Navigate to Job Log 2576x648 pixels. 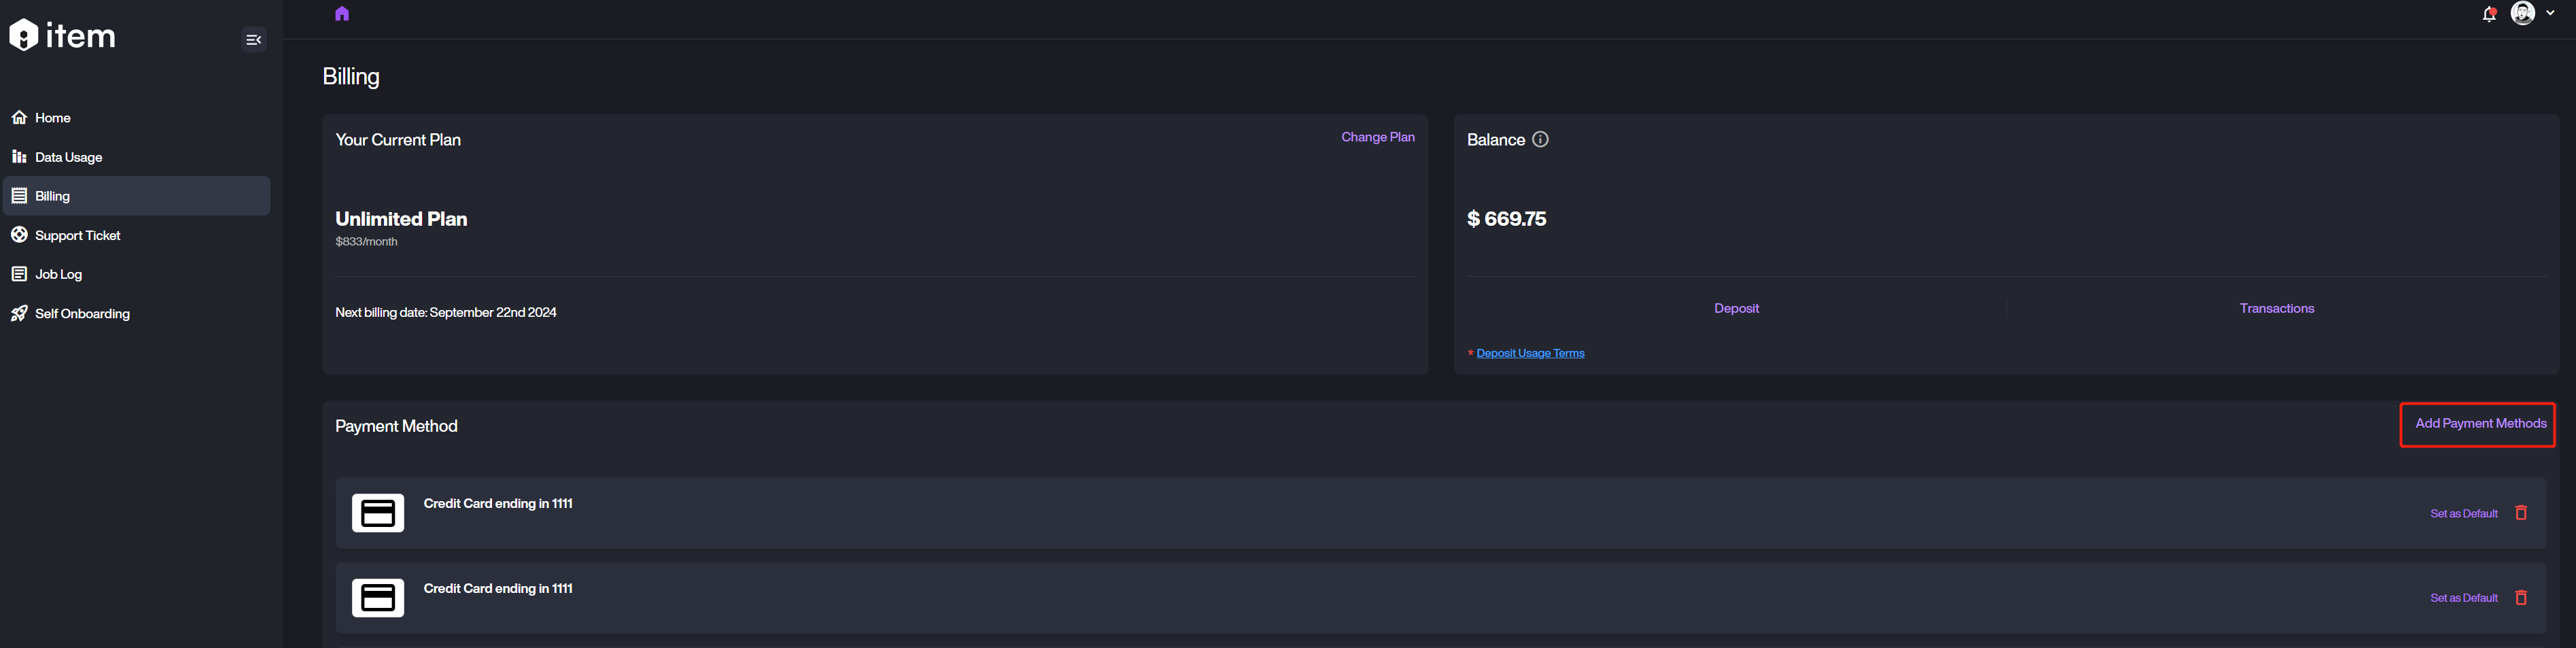[x=58, y=274]
